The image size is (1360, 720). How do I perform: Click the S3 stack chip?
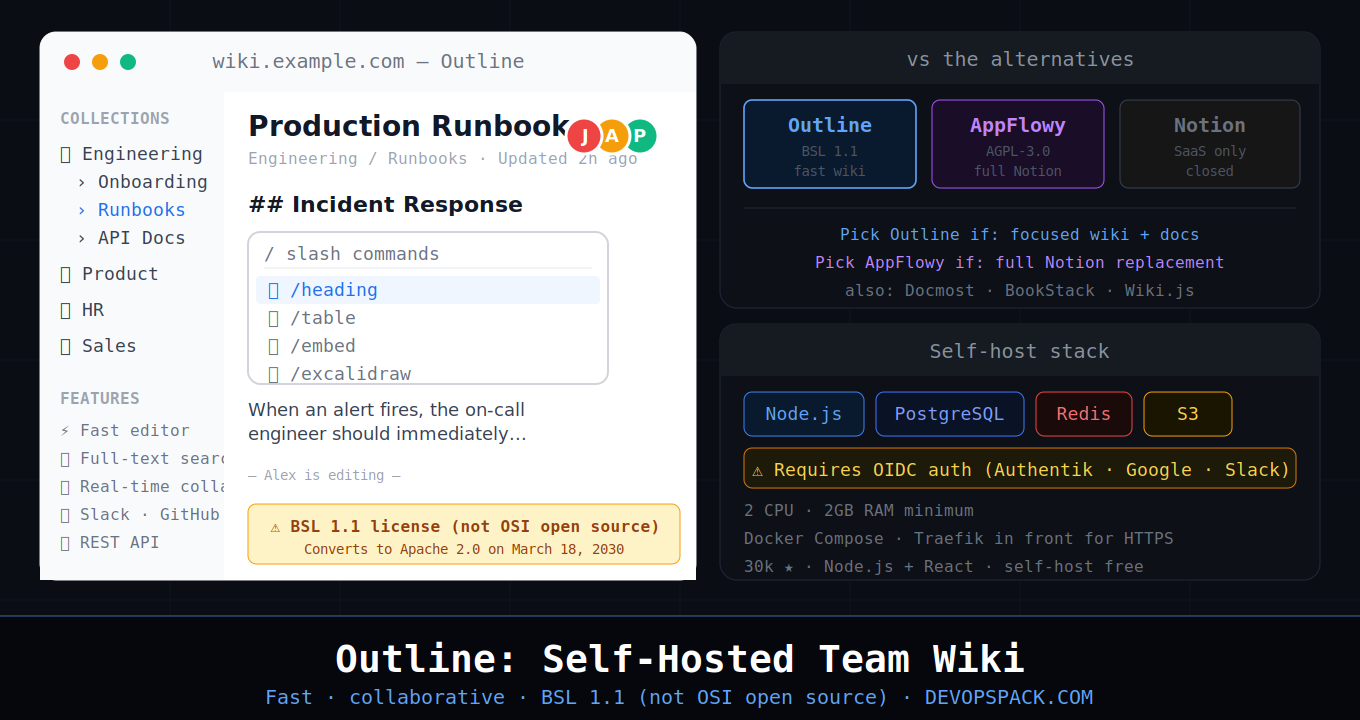click(1188, 414)
